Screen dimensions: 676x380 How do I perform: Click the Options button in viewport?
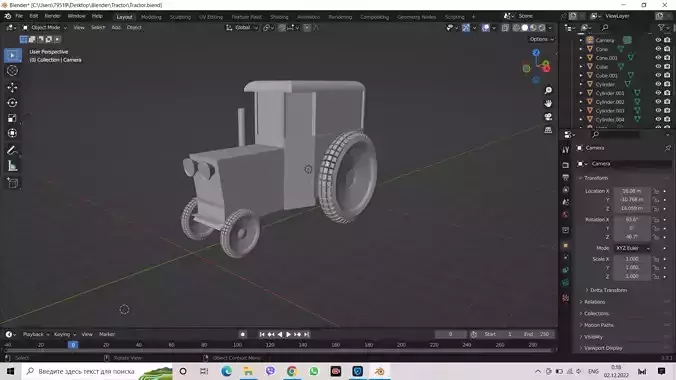coord(541,39)
